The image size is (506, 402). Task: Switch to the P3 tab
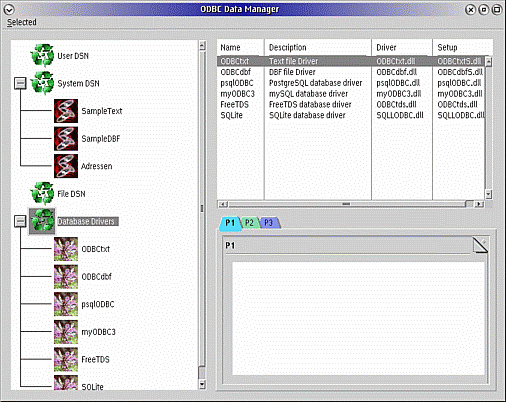click(269, 223)
